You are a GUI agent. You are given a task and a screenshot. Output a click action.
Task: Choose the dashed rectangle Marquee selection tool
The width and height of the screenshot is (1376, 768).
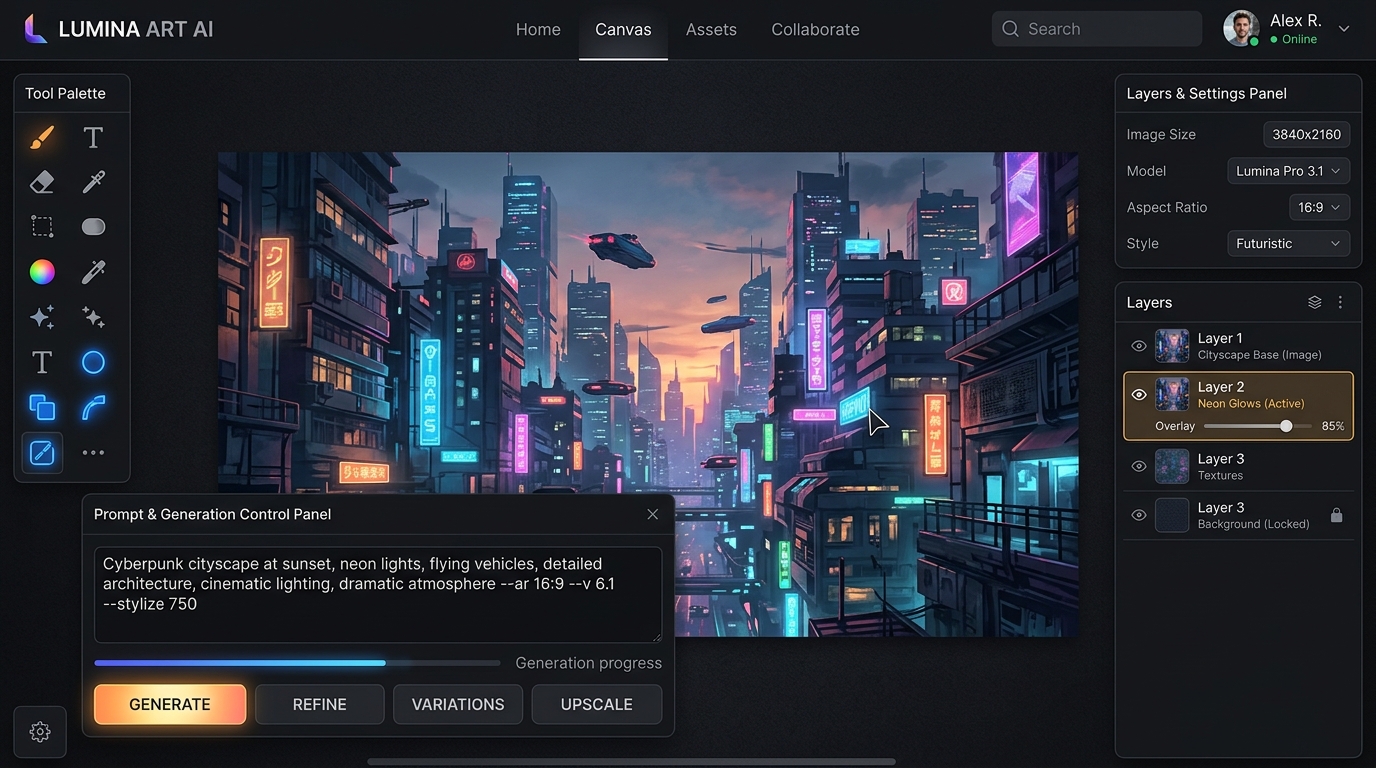[x=42, y=227]
